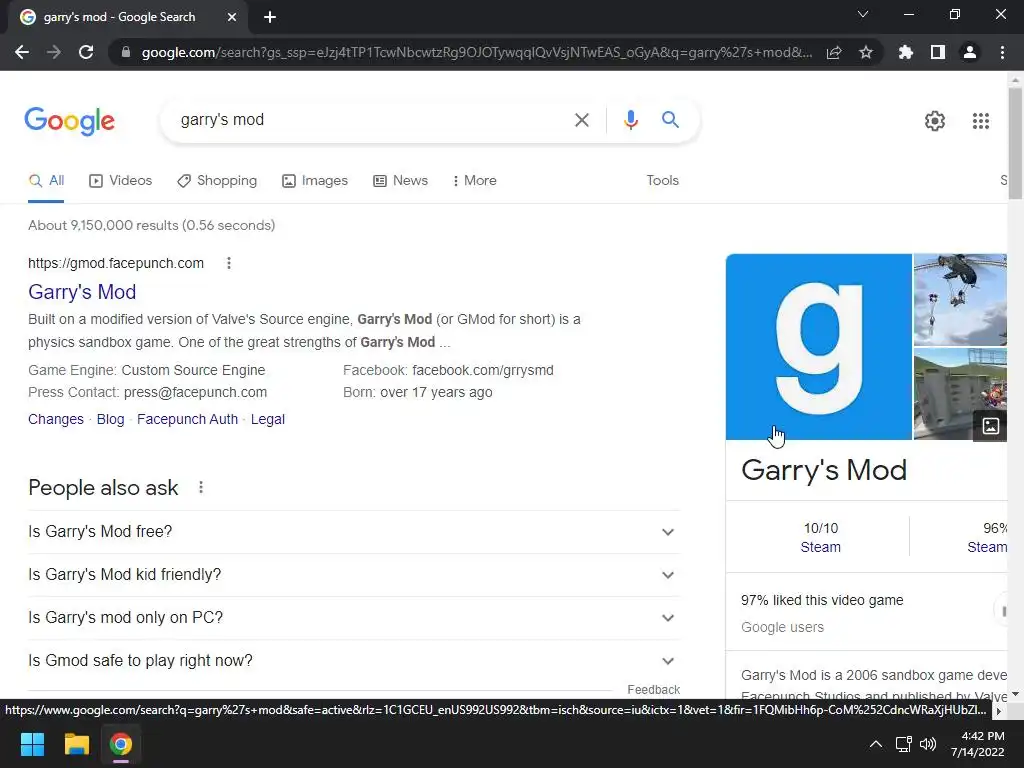Start voice search with the microphone icon
Viewport: 1024px width, 768px height.
630,120
